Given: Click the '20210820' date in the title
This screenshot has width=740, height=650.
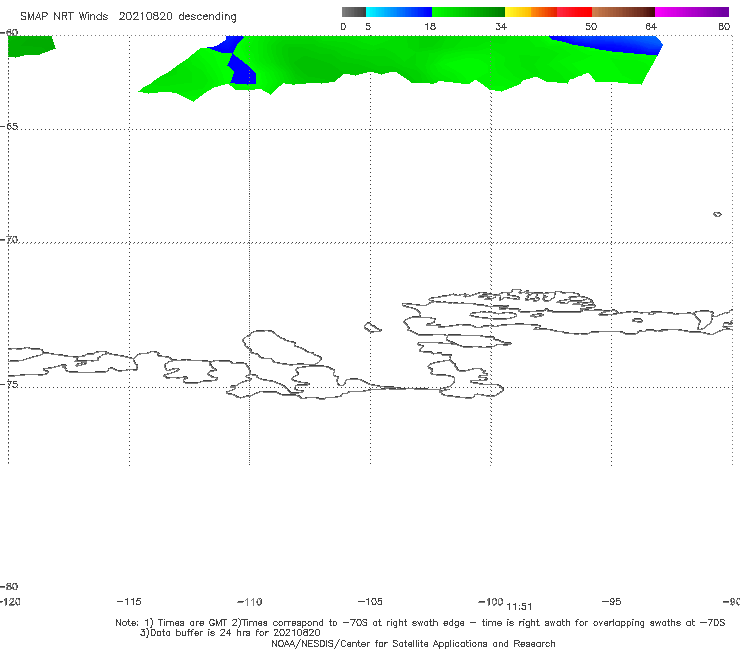Looking at the screenshot, I should [x=145, y=17].
